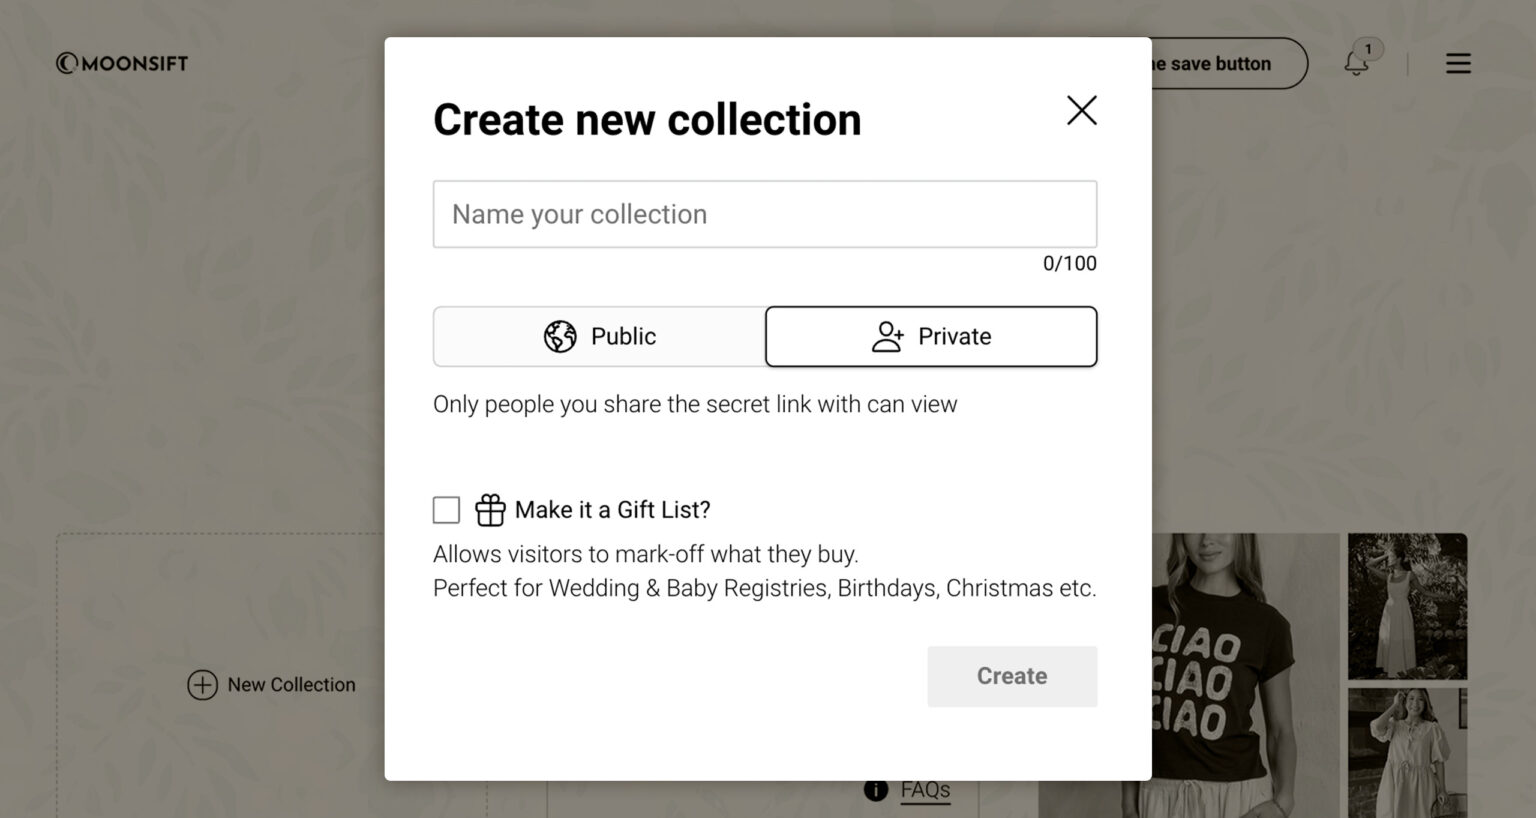The image size is (1536, 818).
Task: Keep the collection set to Private
Action: [x=931, y=336]
